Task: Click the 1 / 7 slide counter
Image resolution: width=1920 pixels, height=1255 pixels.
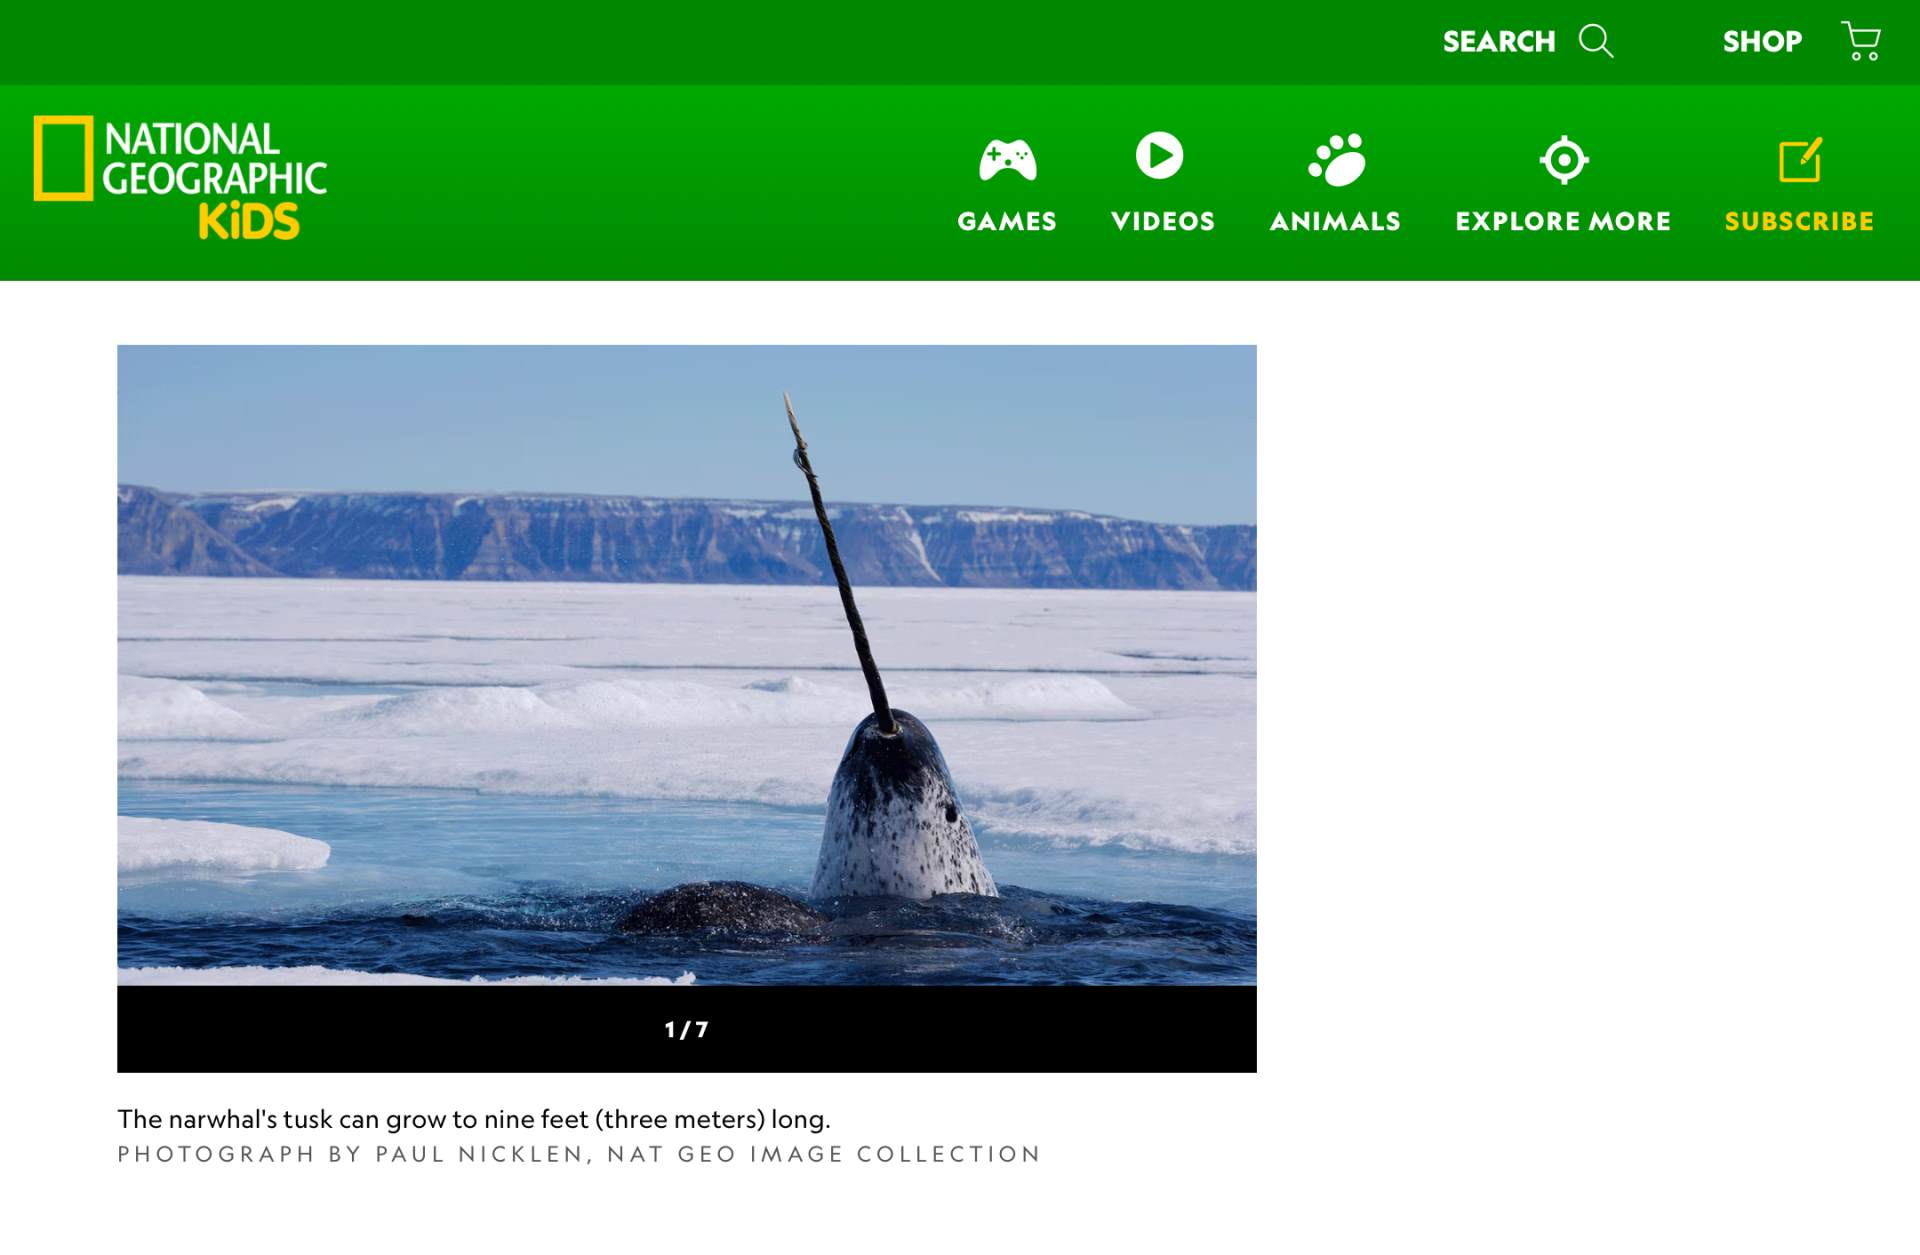Action: click(686, 1030)
